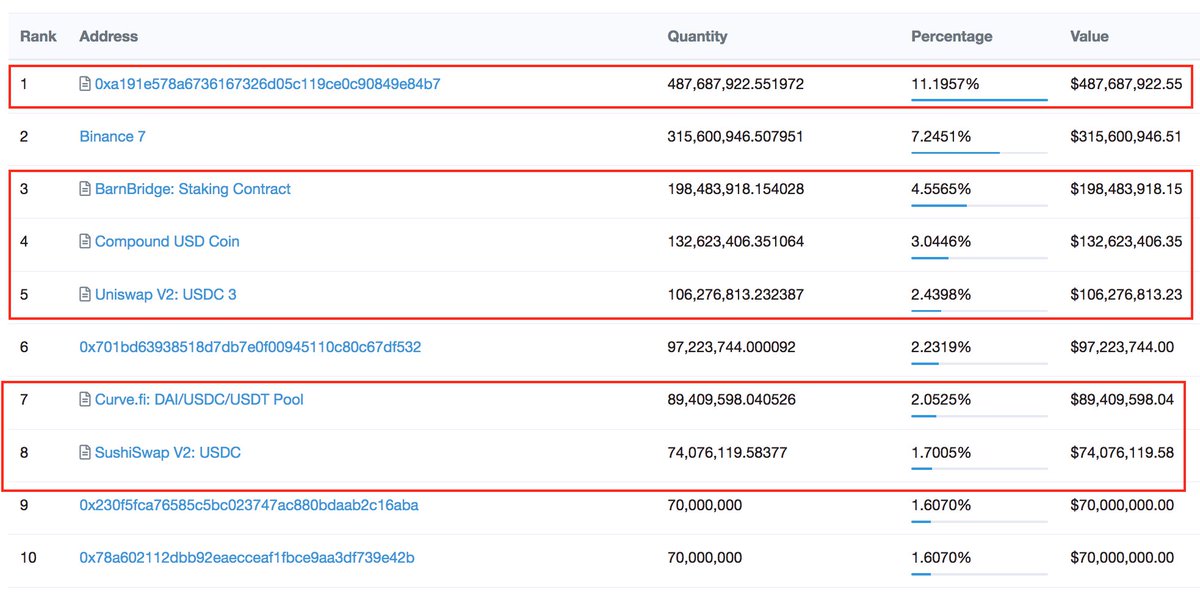Select value $106,276,813.23
This screenshot has height=592, width=1200.
tap(1127, 295)
